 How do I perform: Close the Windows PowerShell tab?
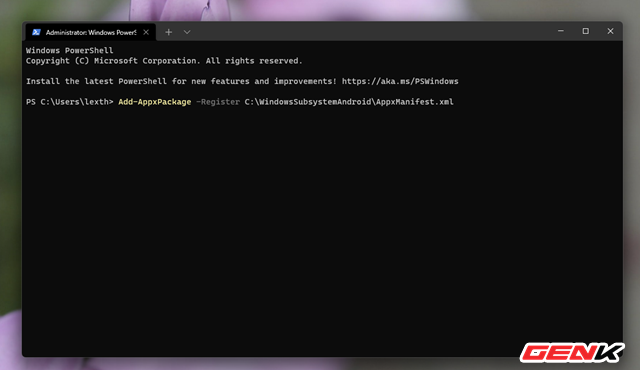(x=146, y=32)
